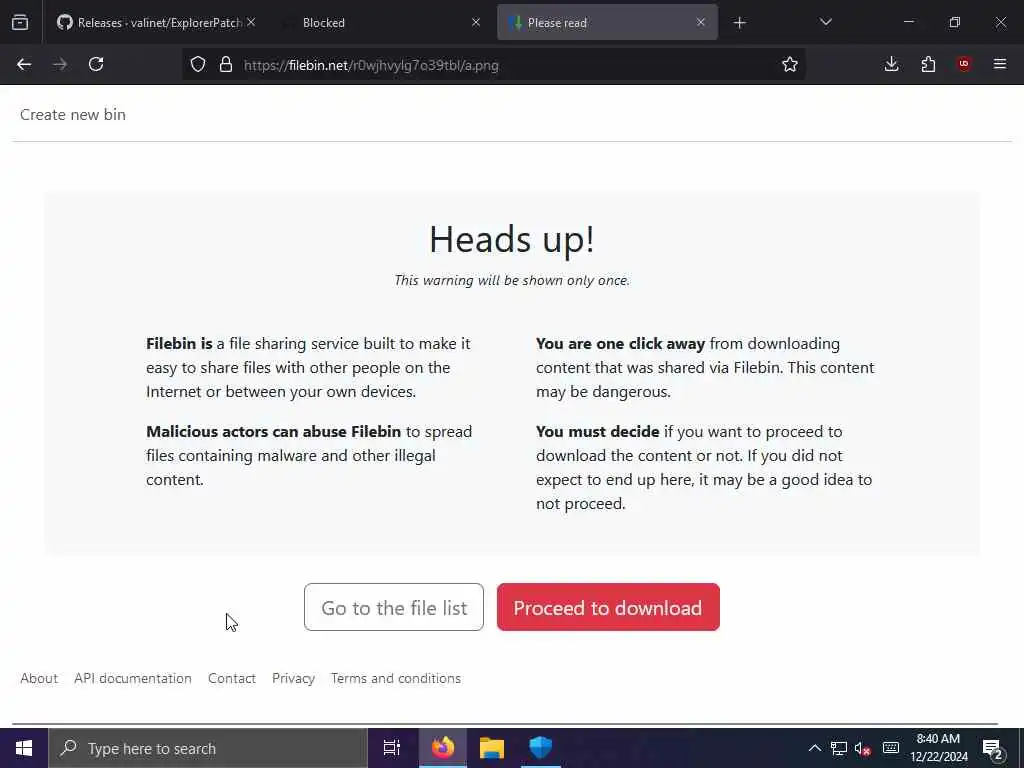Show site security padlock info
This screenshot has height=768, width=1024.
(x=226, y=64)
